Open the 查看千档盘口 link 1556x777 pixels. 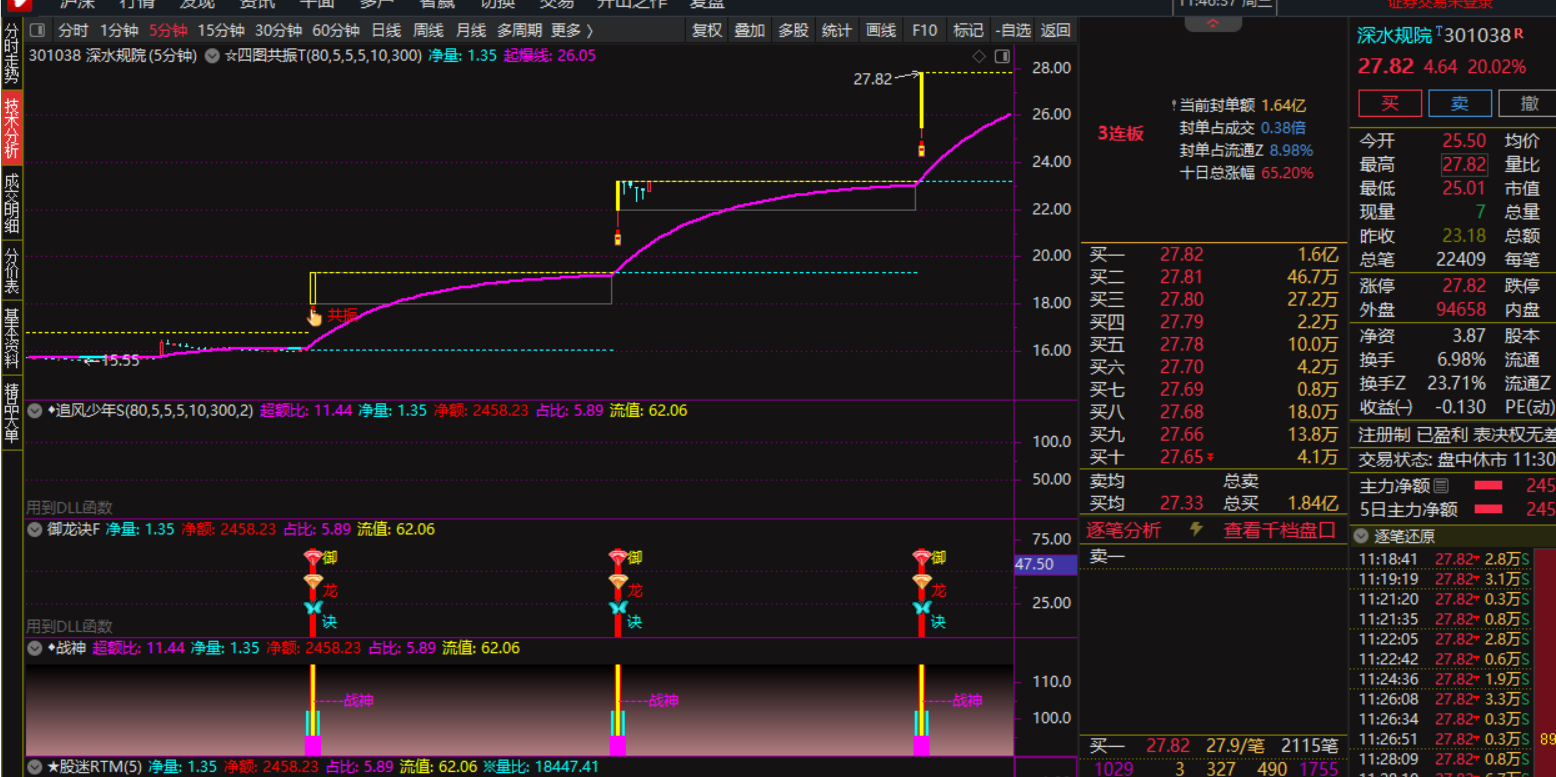1279,530
